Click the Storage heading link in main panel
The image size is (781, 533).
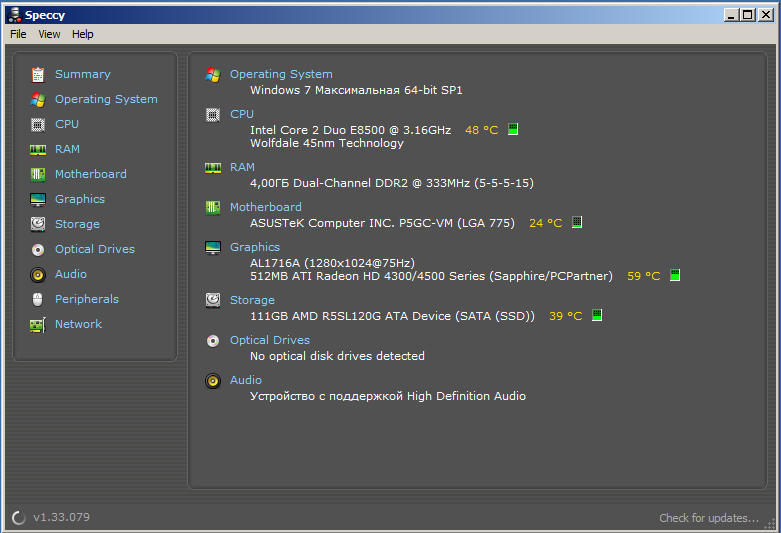pyautogui.click(x=252, y=300)
